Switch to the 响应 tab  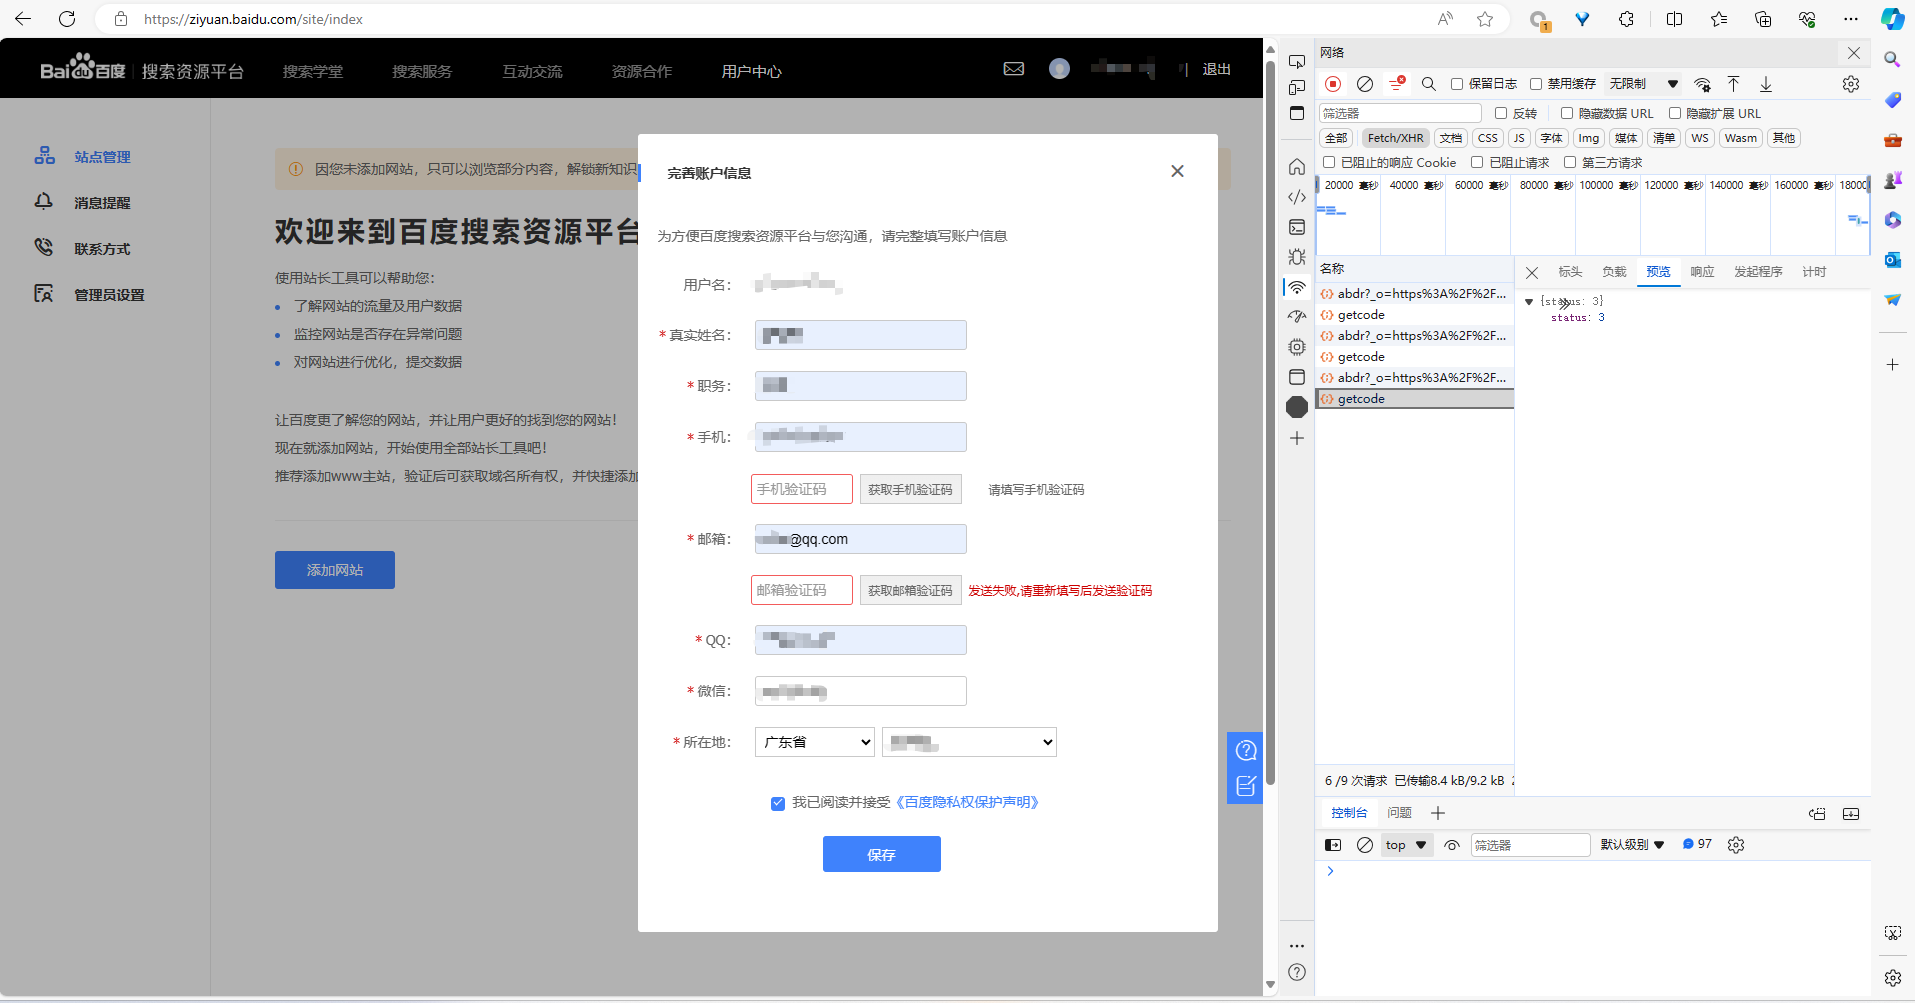[1702, 272]
